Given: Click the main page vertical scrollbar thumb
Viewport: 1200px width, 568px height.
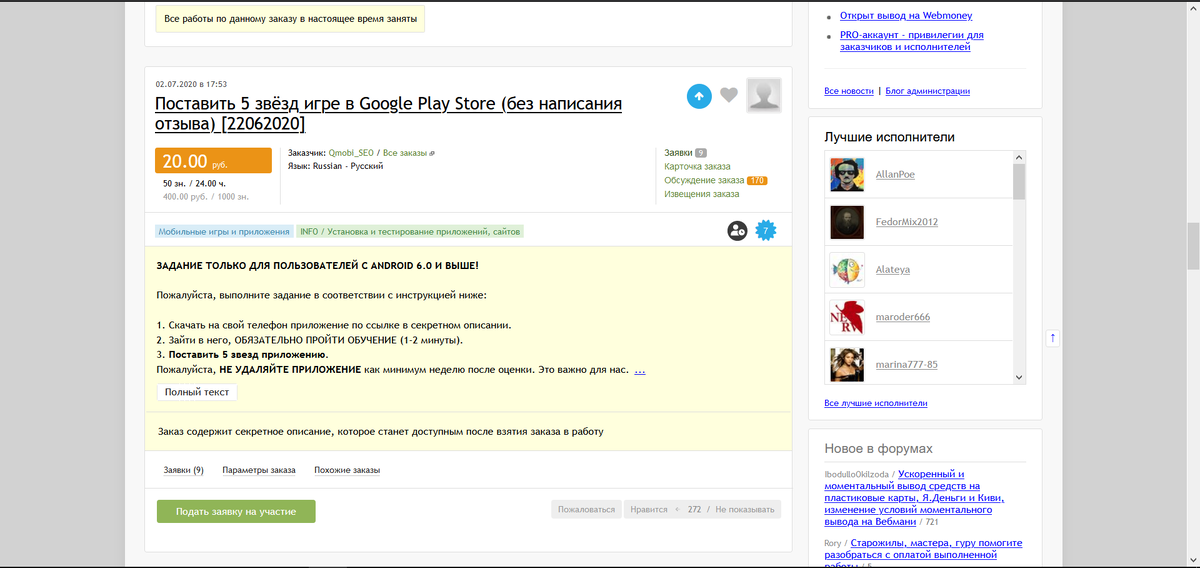Looking at the screenshot, I should click(x=1192, y=246).
